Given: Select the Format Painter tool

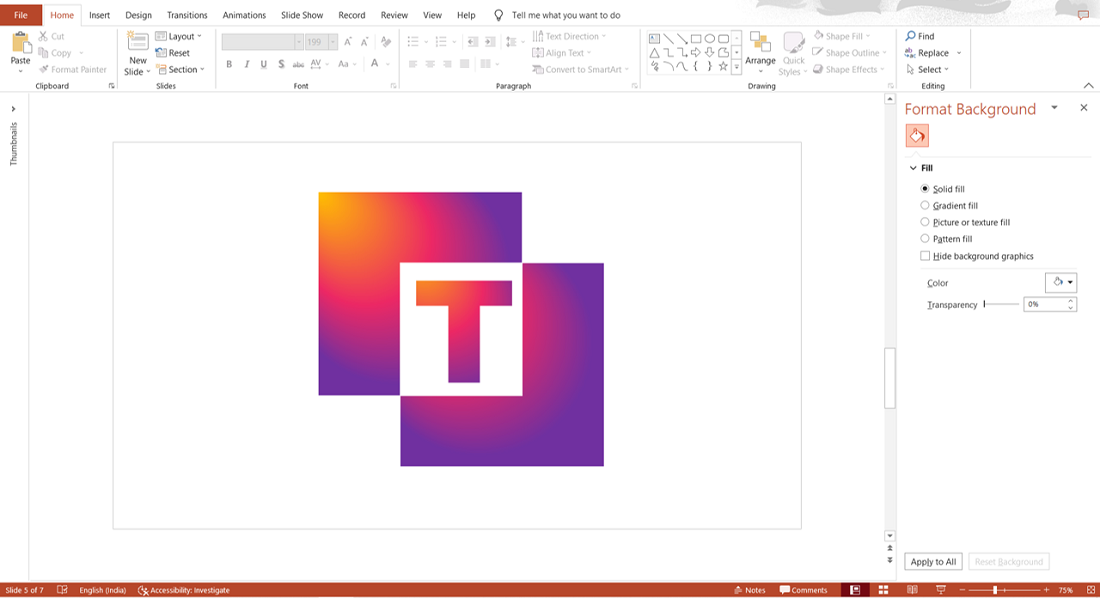Looking at the screenshot, I should [73, 69].
